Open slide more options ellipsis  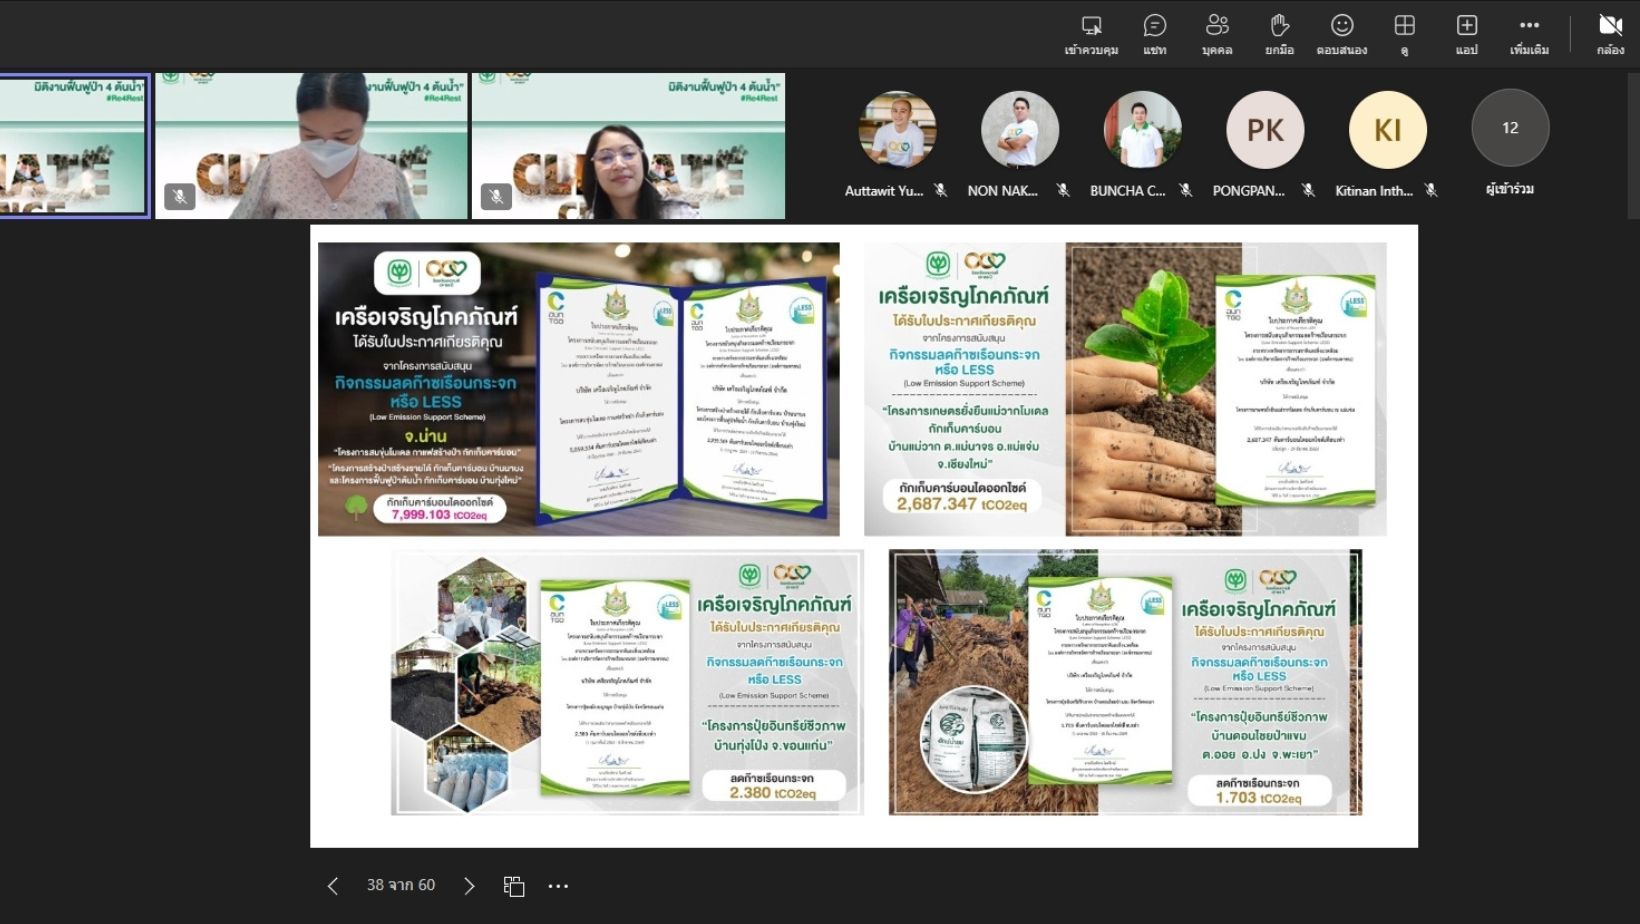click(558, 886)
